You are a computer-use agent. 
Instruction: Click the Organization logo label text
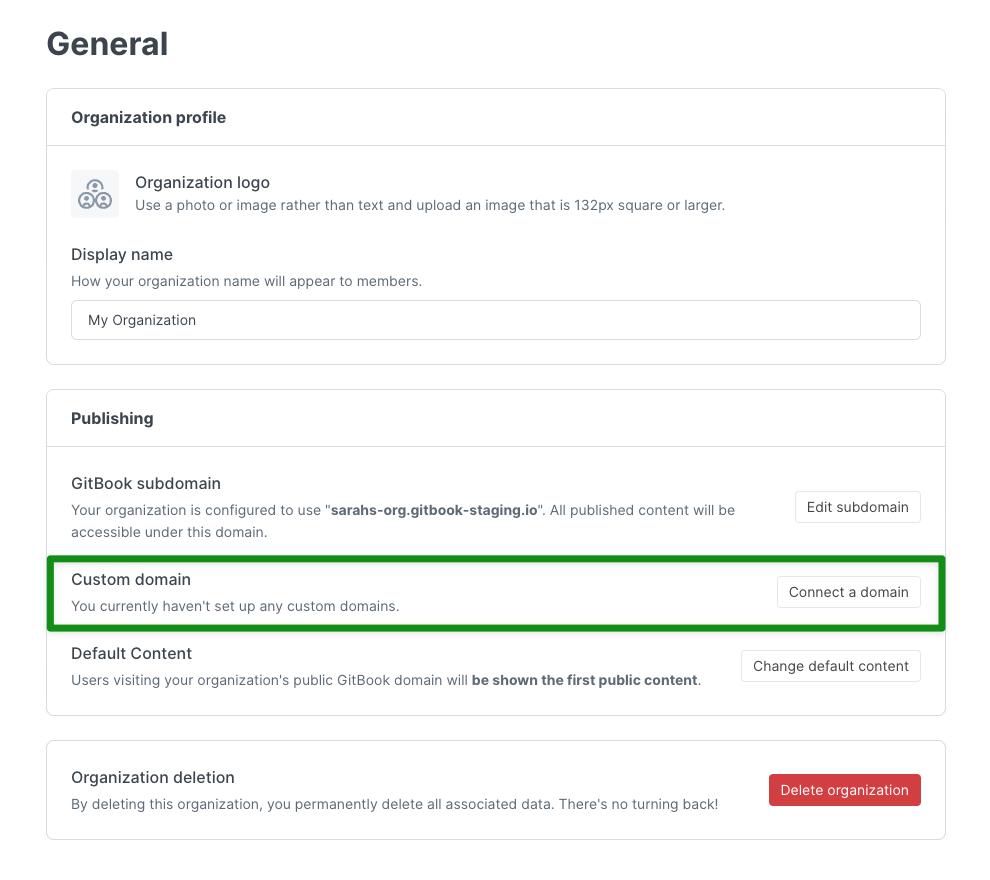202,182
